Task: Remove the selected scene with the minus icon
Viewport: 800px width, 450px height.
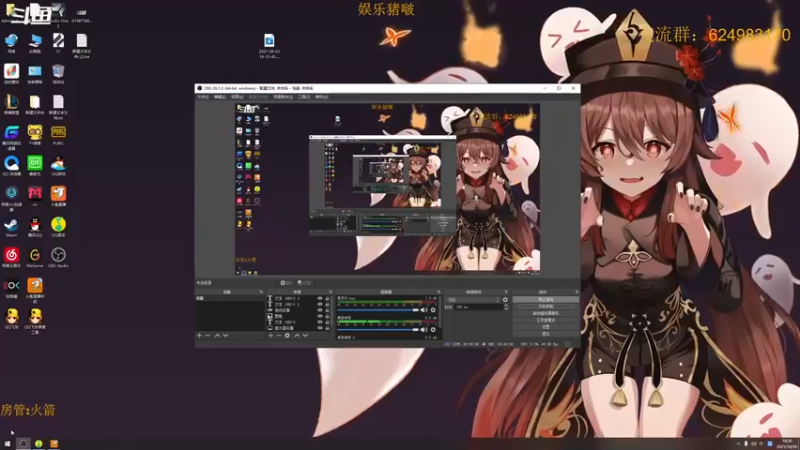Action: (x=208, y=335)
